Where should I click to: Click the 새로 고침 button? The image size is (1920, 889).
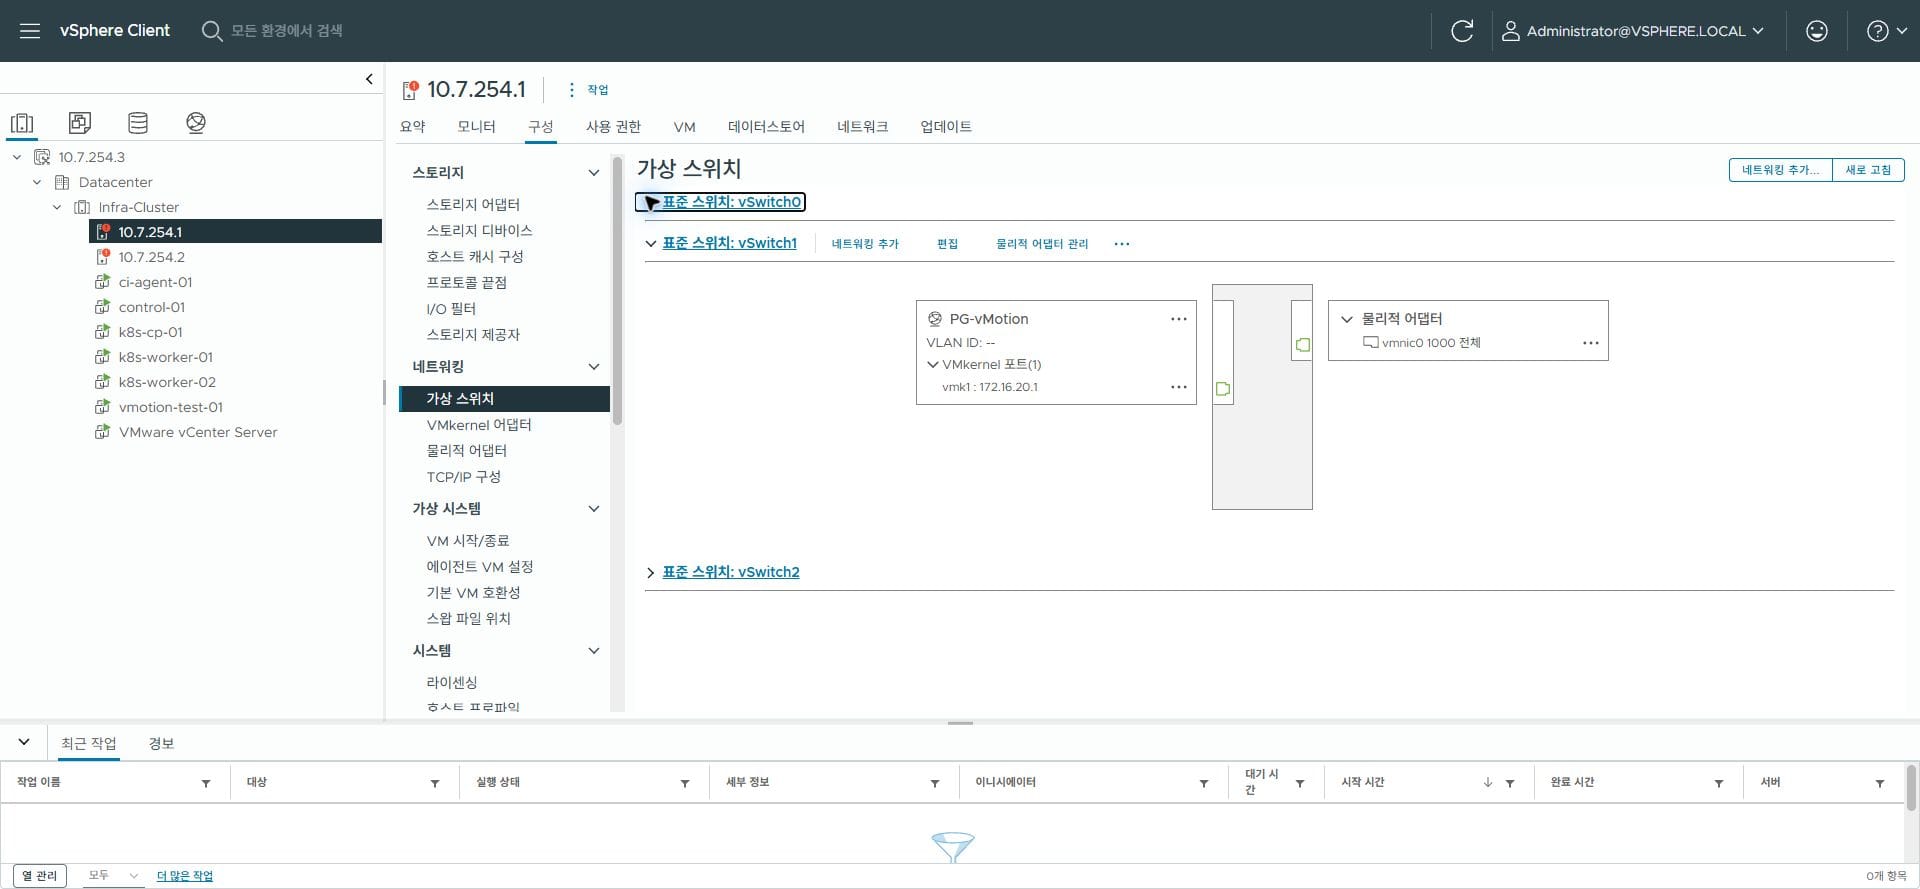[x=1868, y=170]
